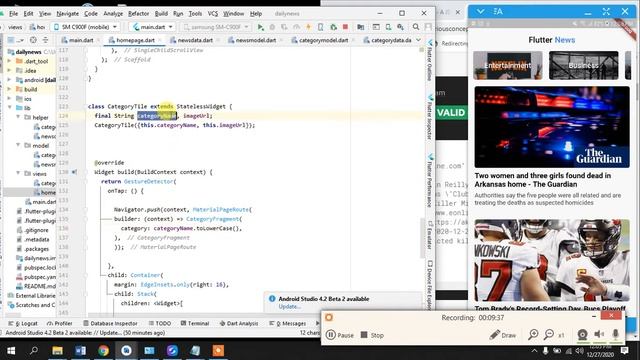This screenshot has height=360, width=640.
Task: Click zoom out magnifier in recorder
Action: pyautogui.click(x=549, y=335)
